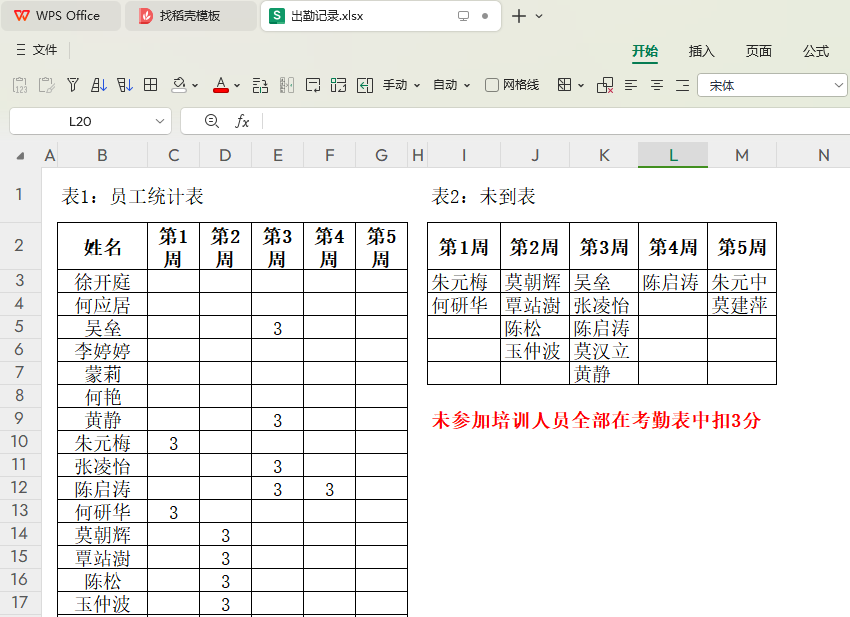The height and width of the screenshot is (617, 850).
Task: Click the 姓名 header cell
Action: (102, 247)
